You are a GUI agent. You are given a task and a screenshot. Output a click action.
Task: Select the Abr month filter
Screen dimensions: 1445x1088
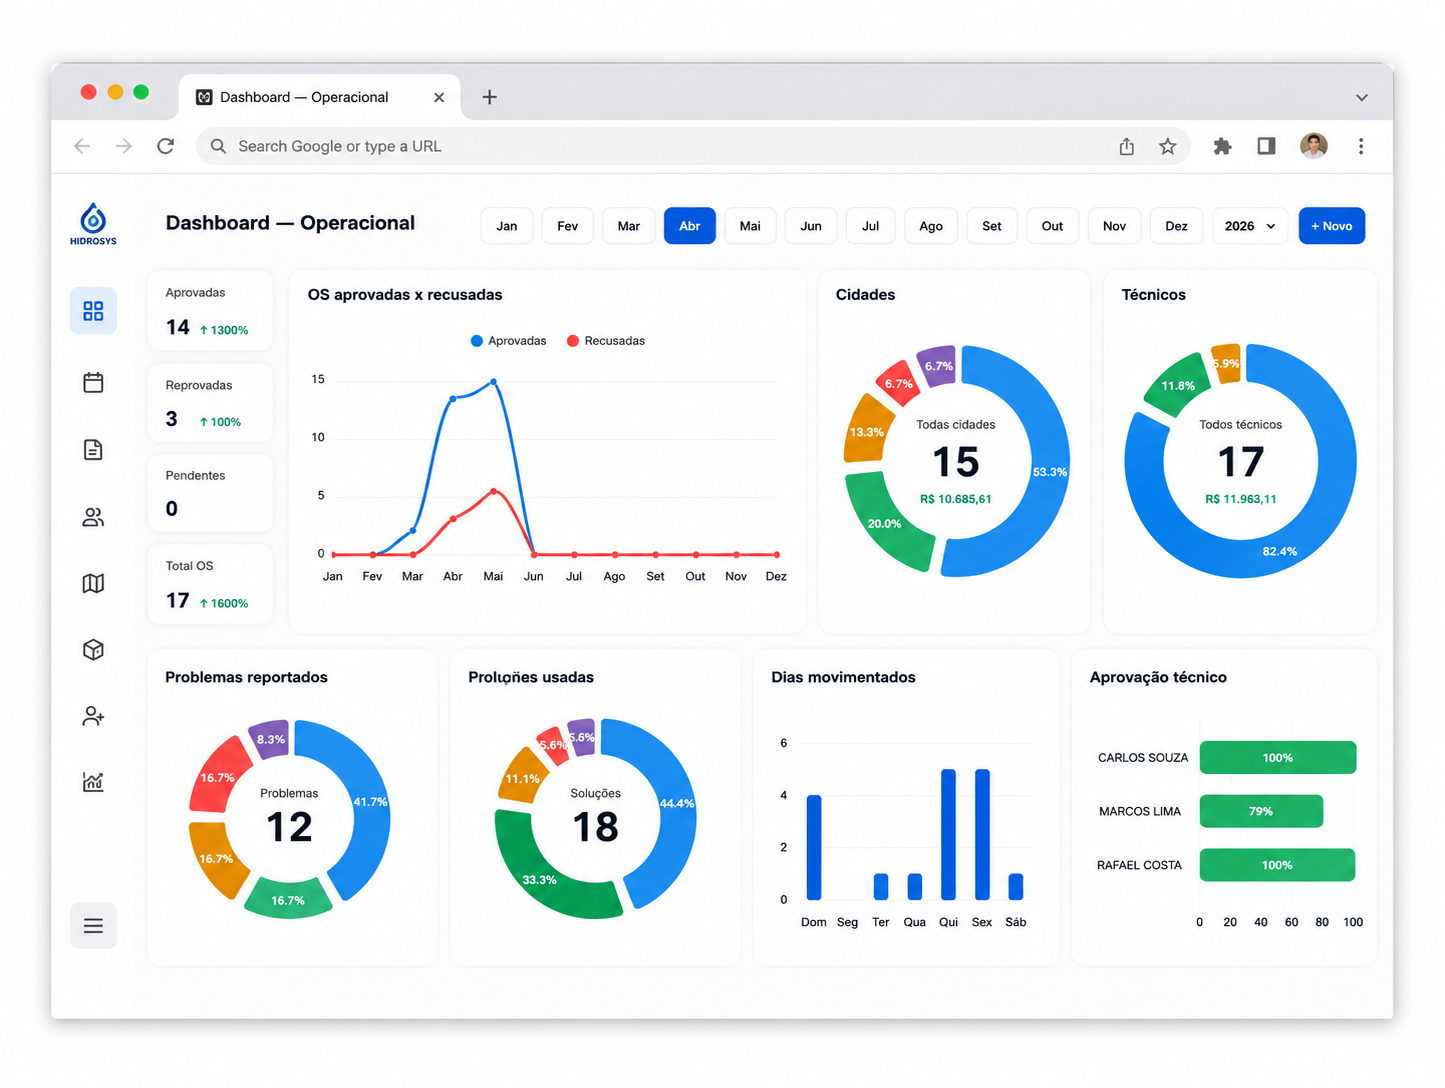690,226
